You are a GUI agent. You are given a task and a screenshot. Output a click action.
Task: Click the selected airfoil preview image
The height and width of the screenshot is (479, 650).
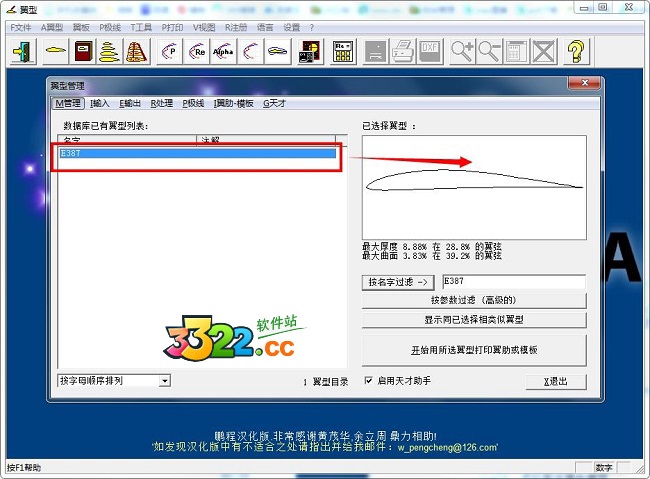coord(474,187)
